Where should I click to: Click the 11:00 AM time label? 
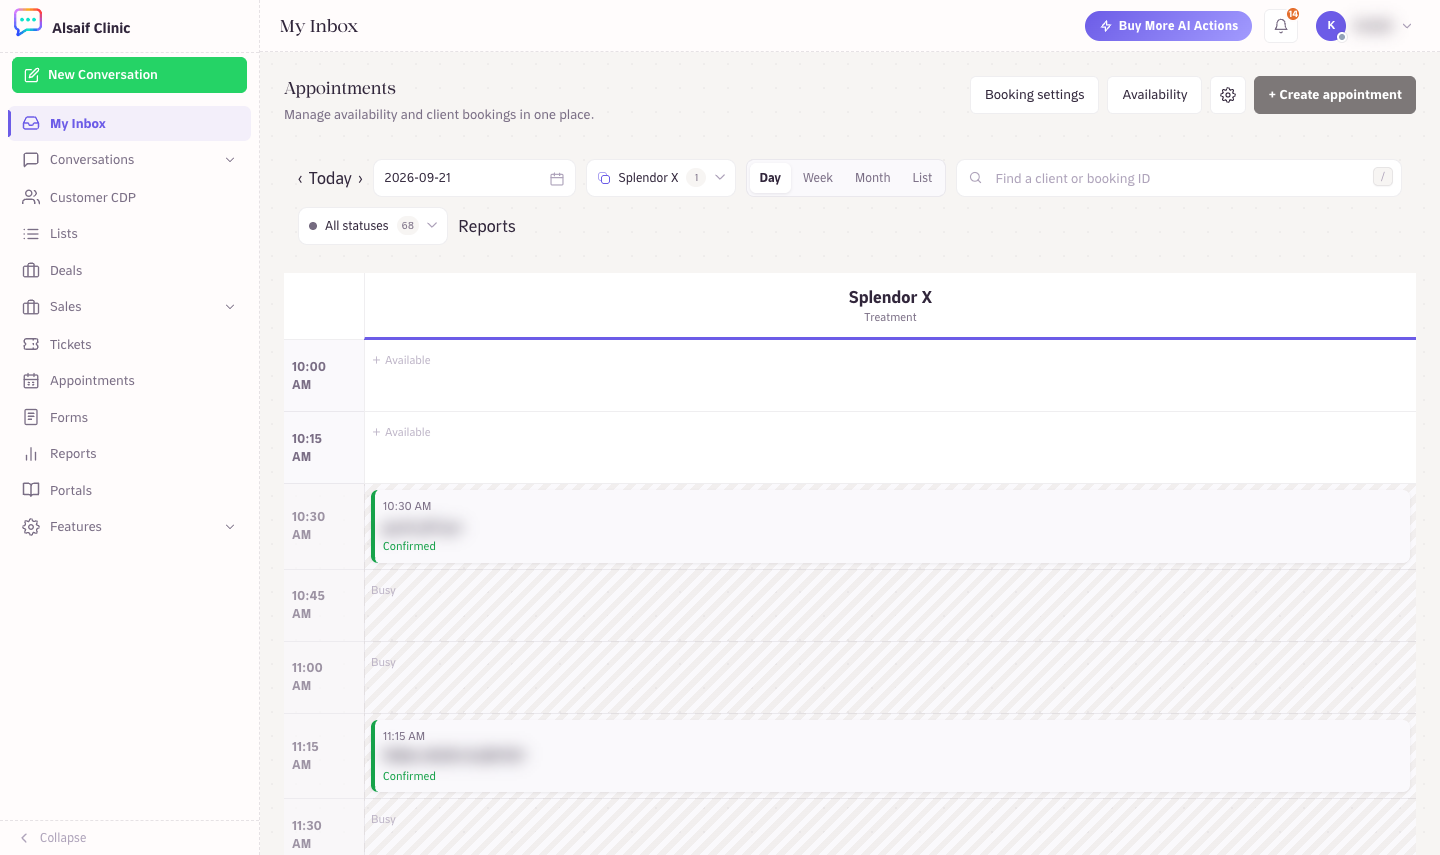tap(307, 677)
